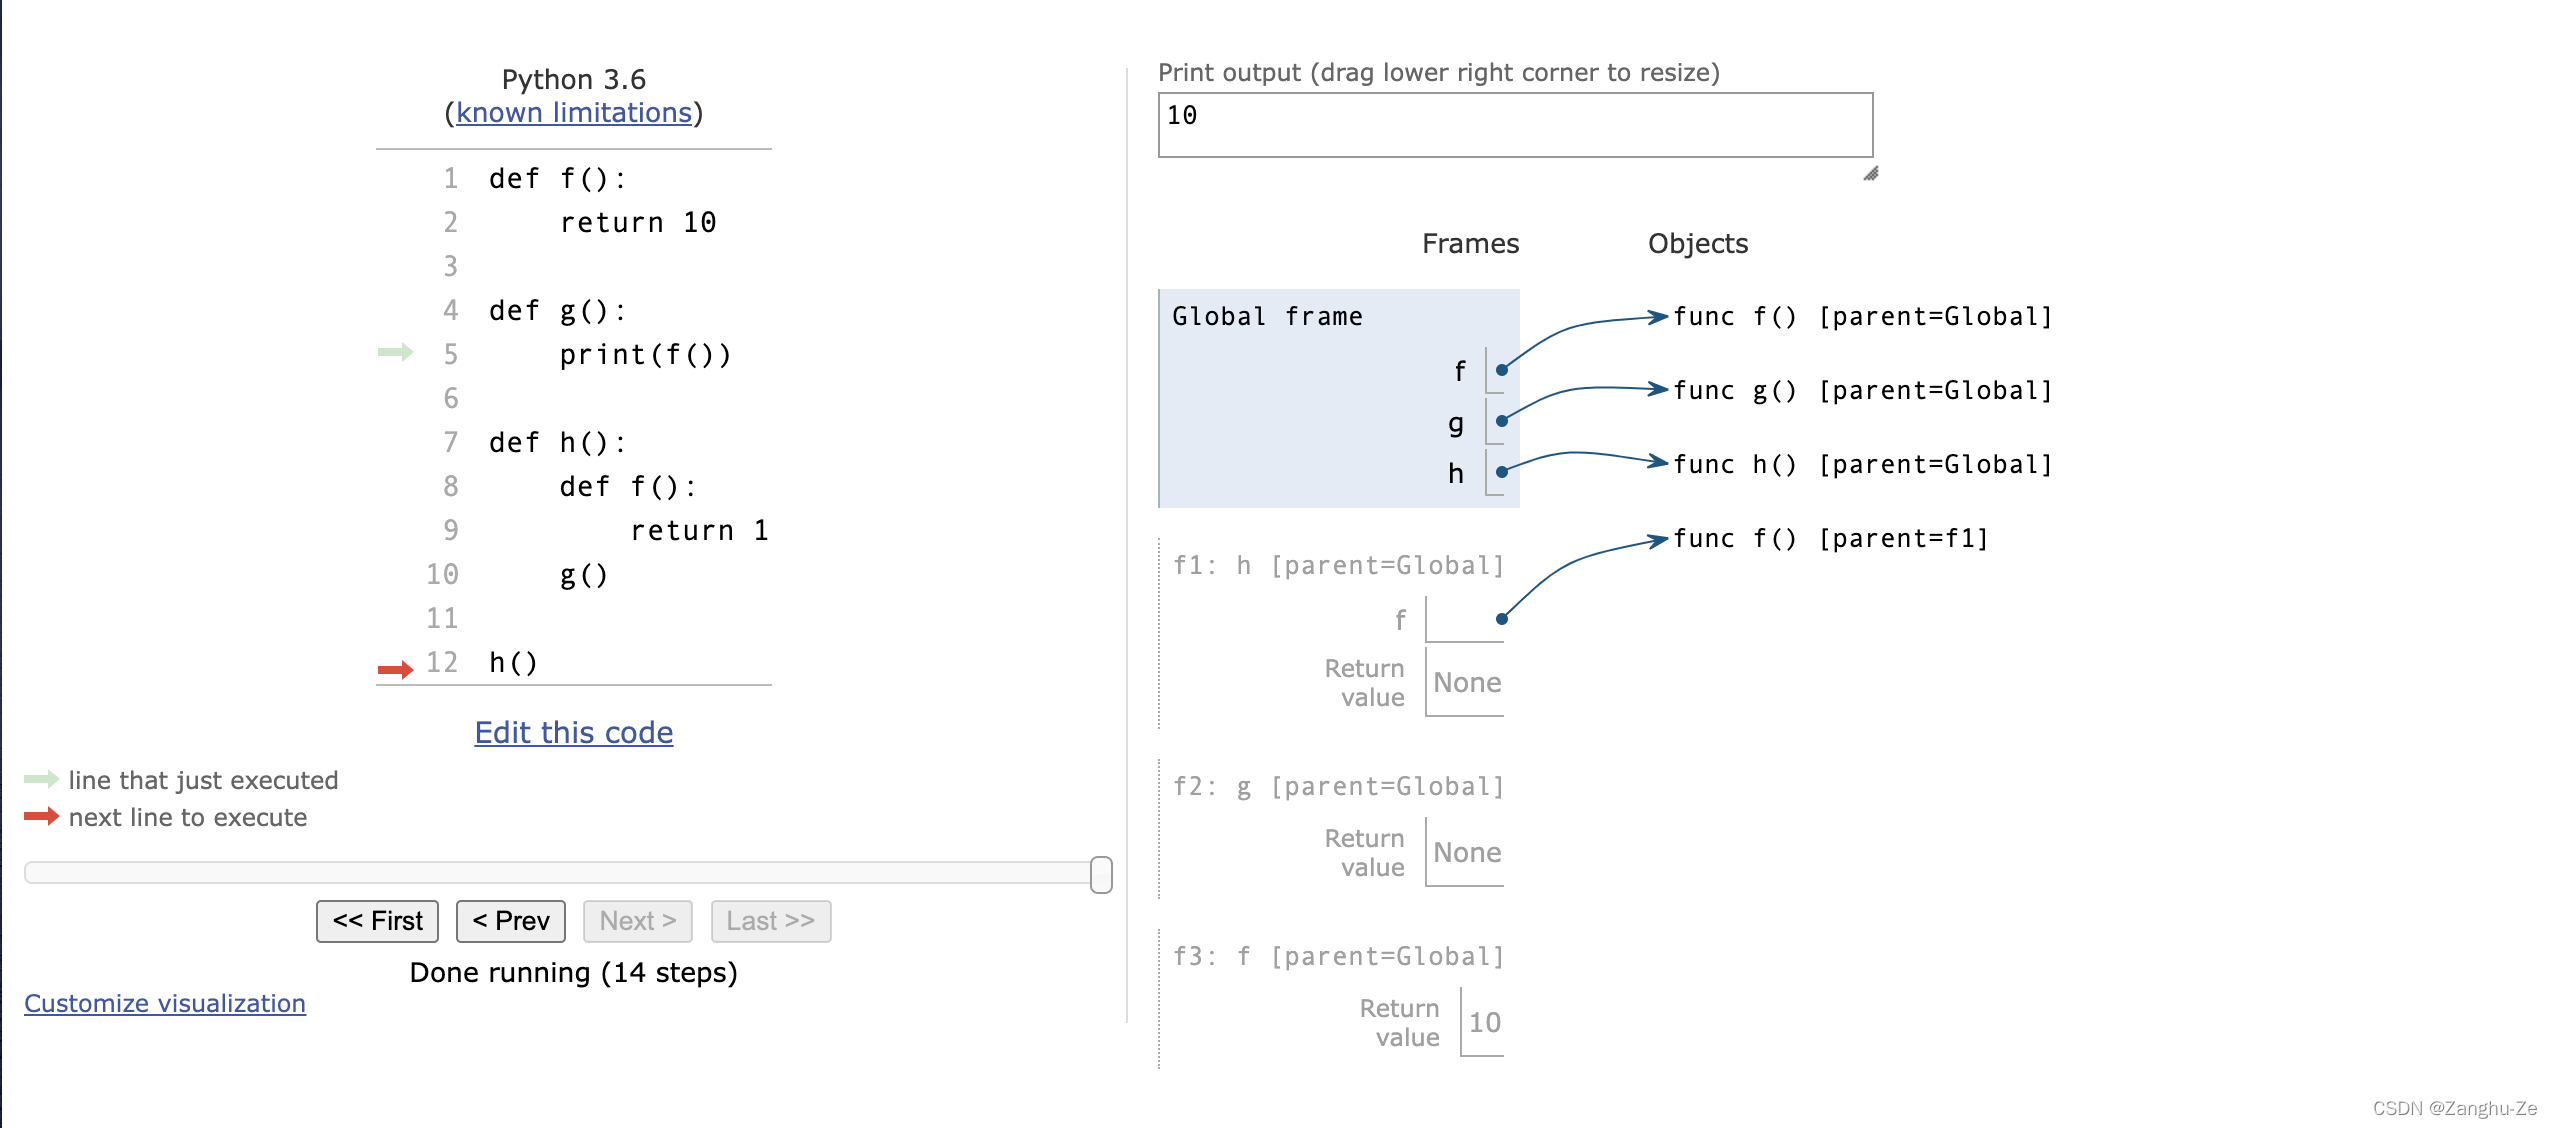Open the Customize visualization link
Image resolution: width=2552 pixels, height=1128 pixels.
coord(165,1003)
